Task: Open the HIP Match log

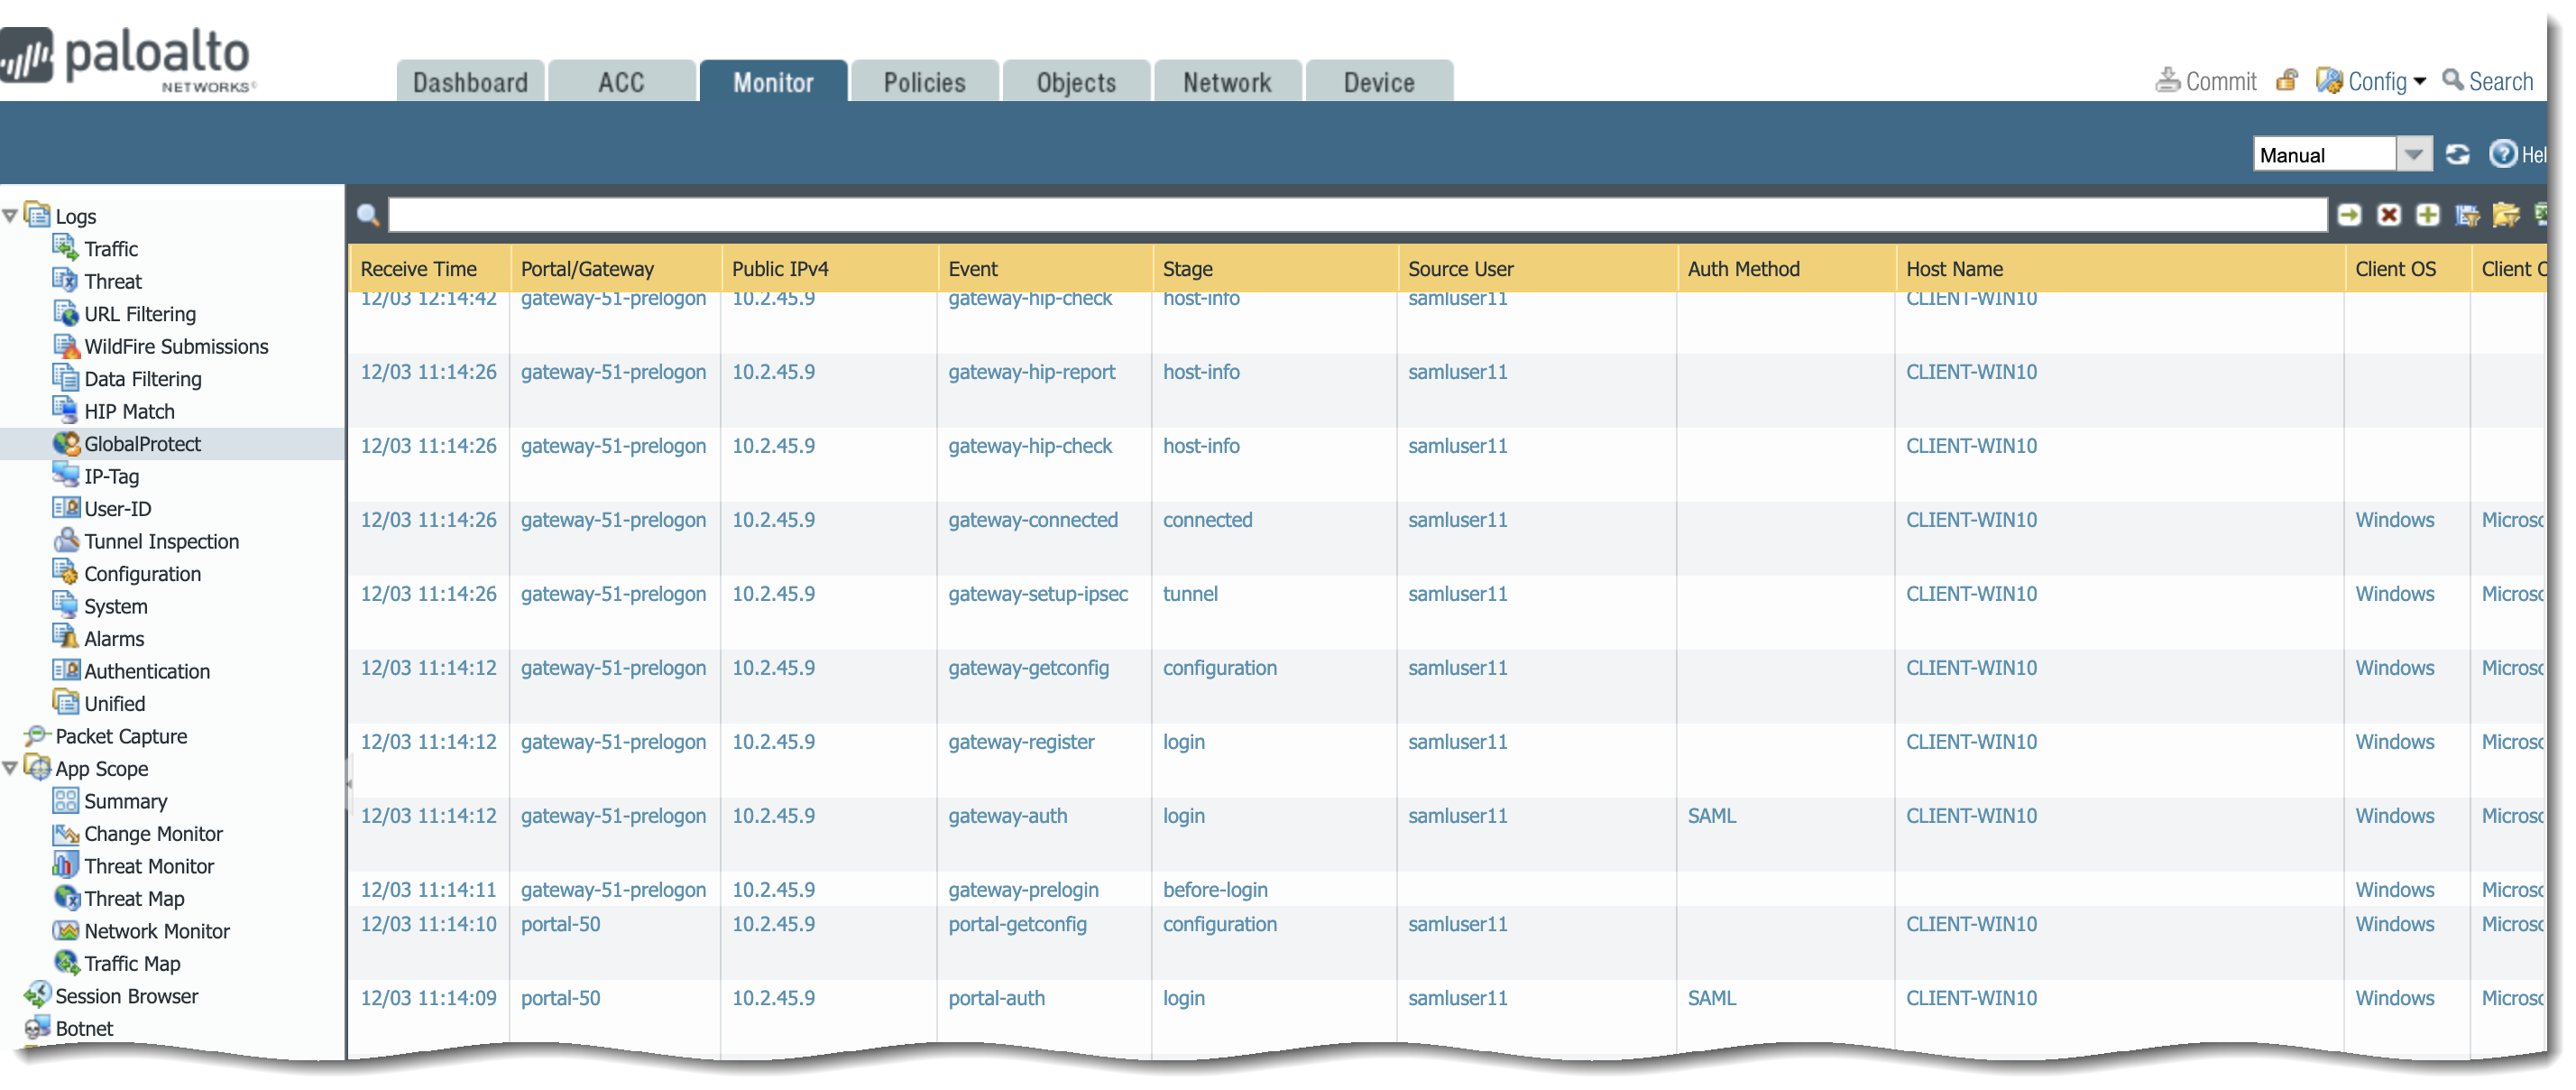Action: (x=128, y=411)
